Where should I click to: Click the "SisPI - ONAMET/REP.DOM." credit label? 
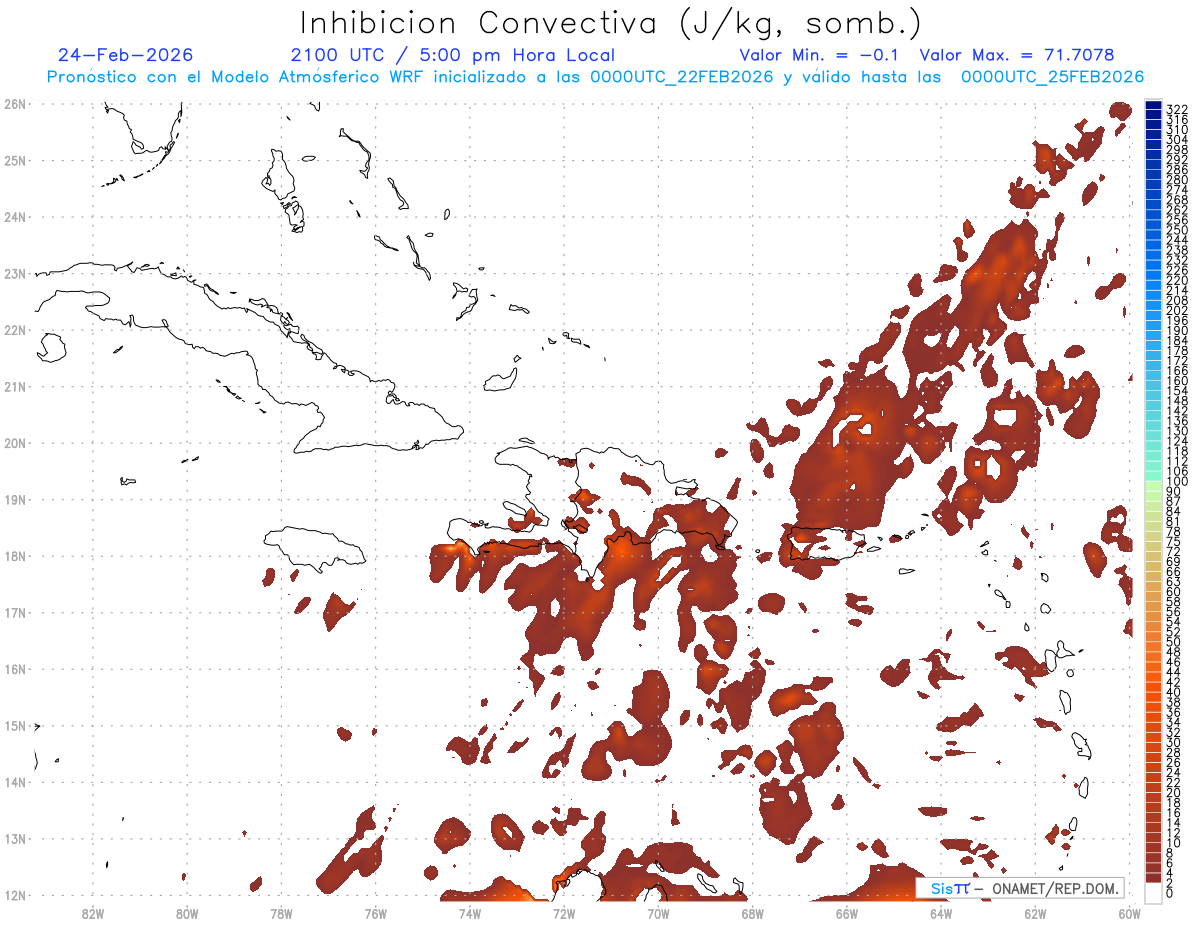1020,888
